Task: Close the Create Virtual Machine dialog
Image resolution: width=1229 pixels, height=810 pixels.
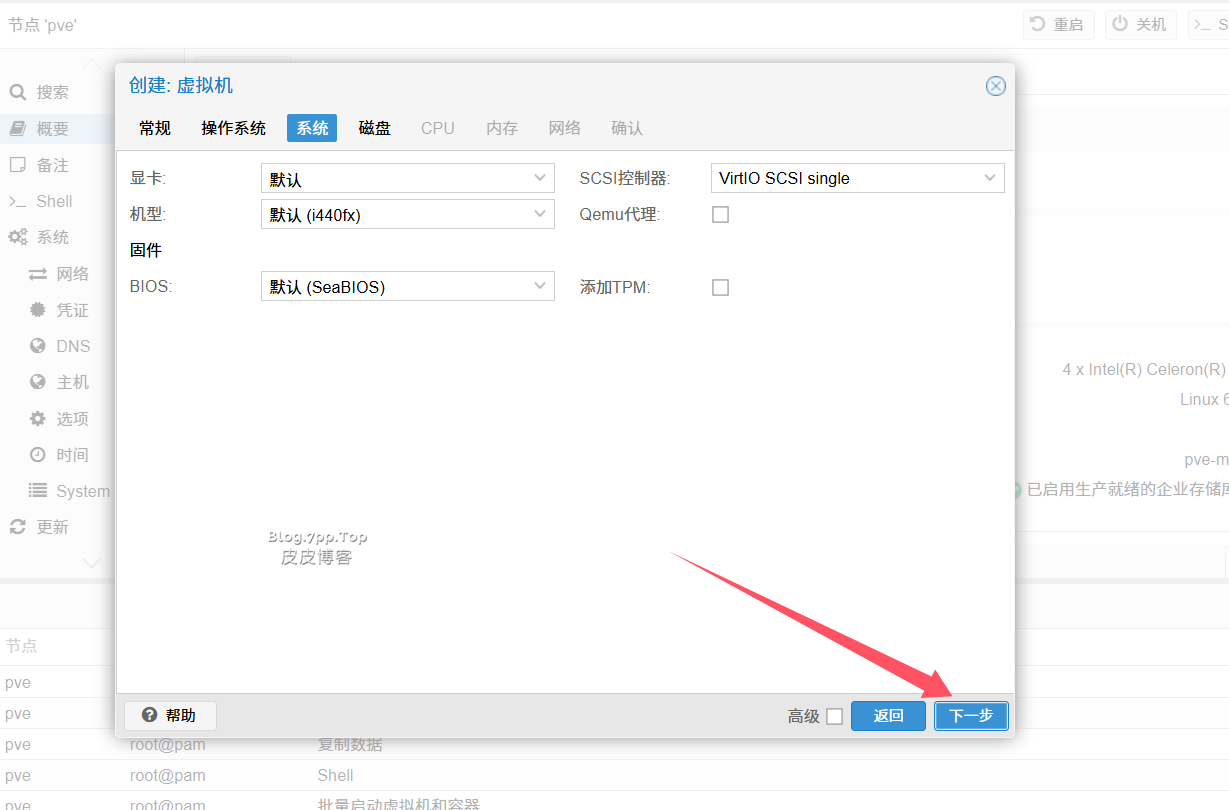Action: pos(995,86)
